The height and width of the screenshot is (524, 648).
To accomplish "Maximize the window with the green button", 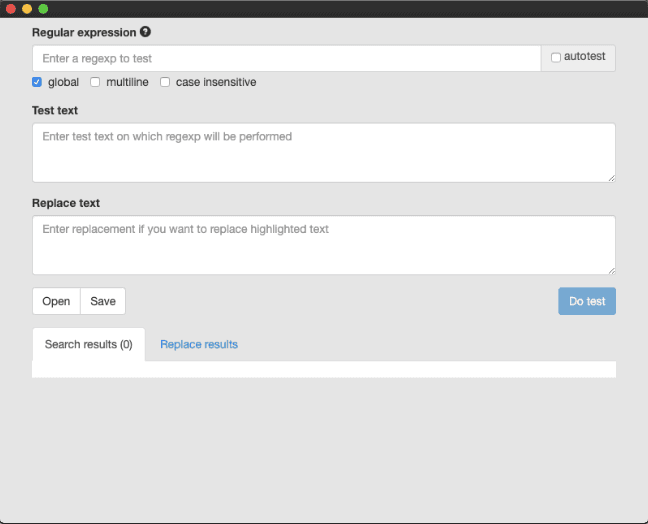I will tap(43, 8).
